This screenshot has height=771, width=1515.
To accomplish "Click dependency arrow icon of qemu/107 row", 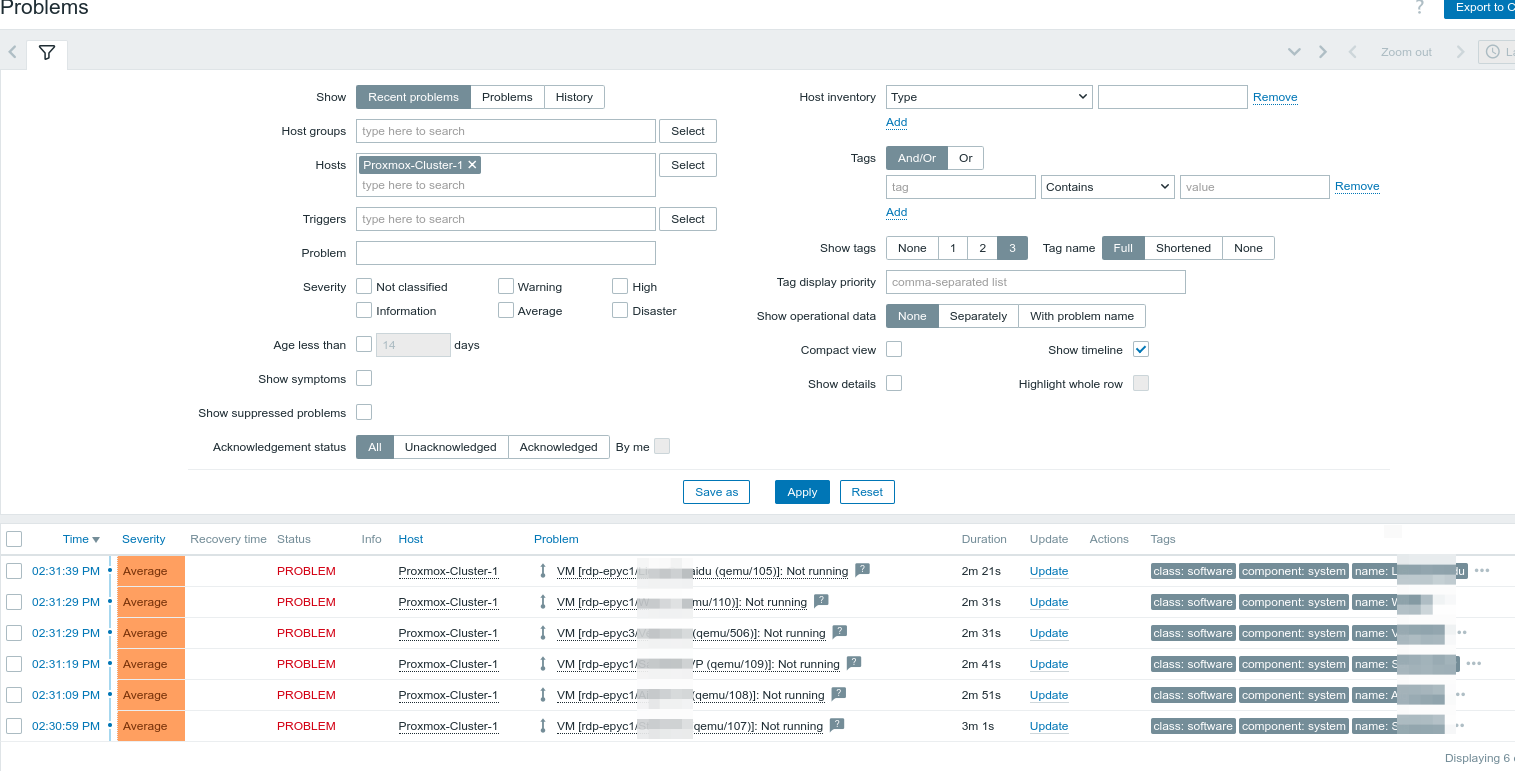I will [x=543, y=726].
